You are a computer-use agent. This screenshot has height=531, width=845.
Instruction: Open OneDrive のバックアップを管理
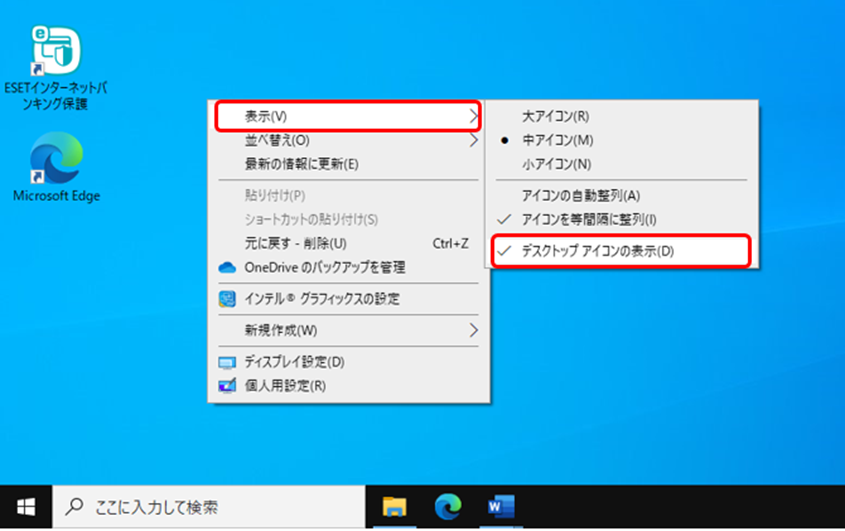(349, 267)
